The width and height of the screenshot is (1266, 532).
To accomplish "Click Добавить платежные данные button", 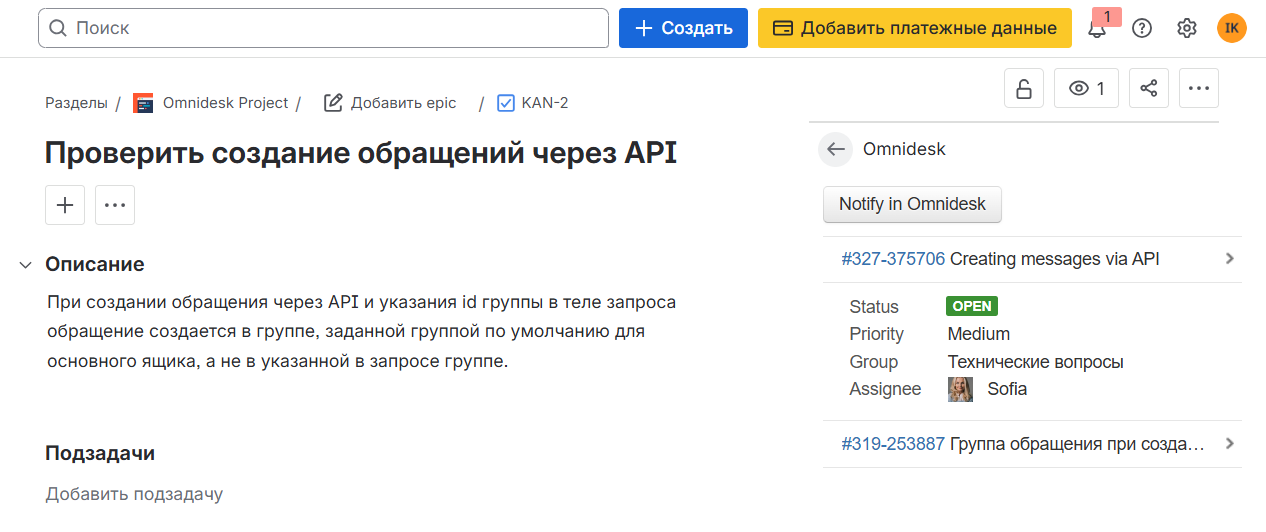I will click(915, 28).
